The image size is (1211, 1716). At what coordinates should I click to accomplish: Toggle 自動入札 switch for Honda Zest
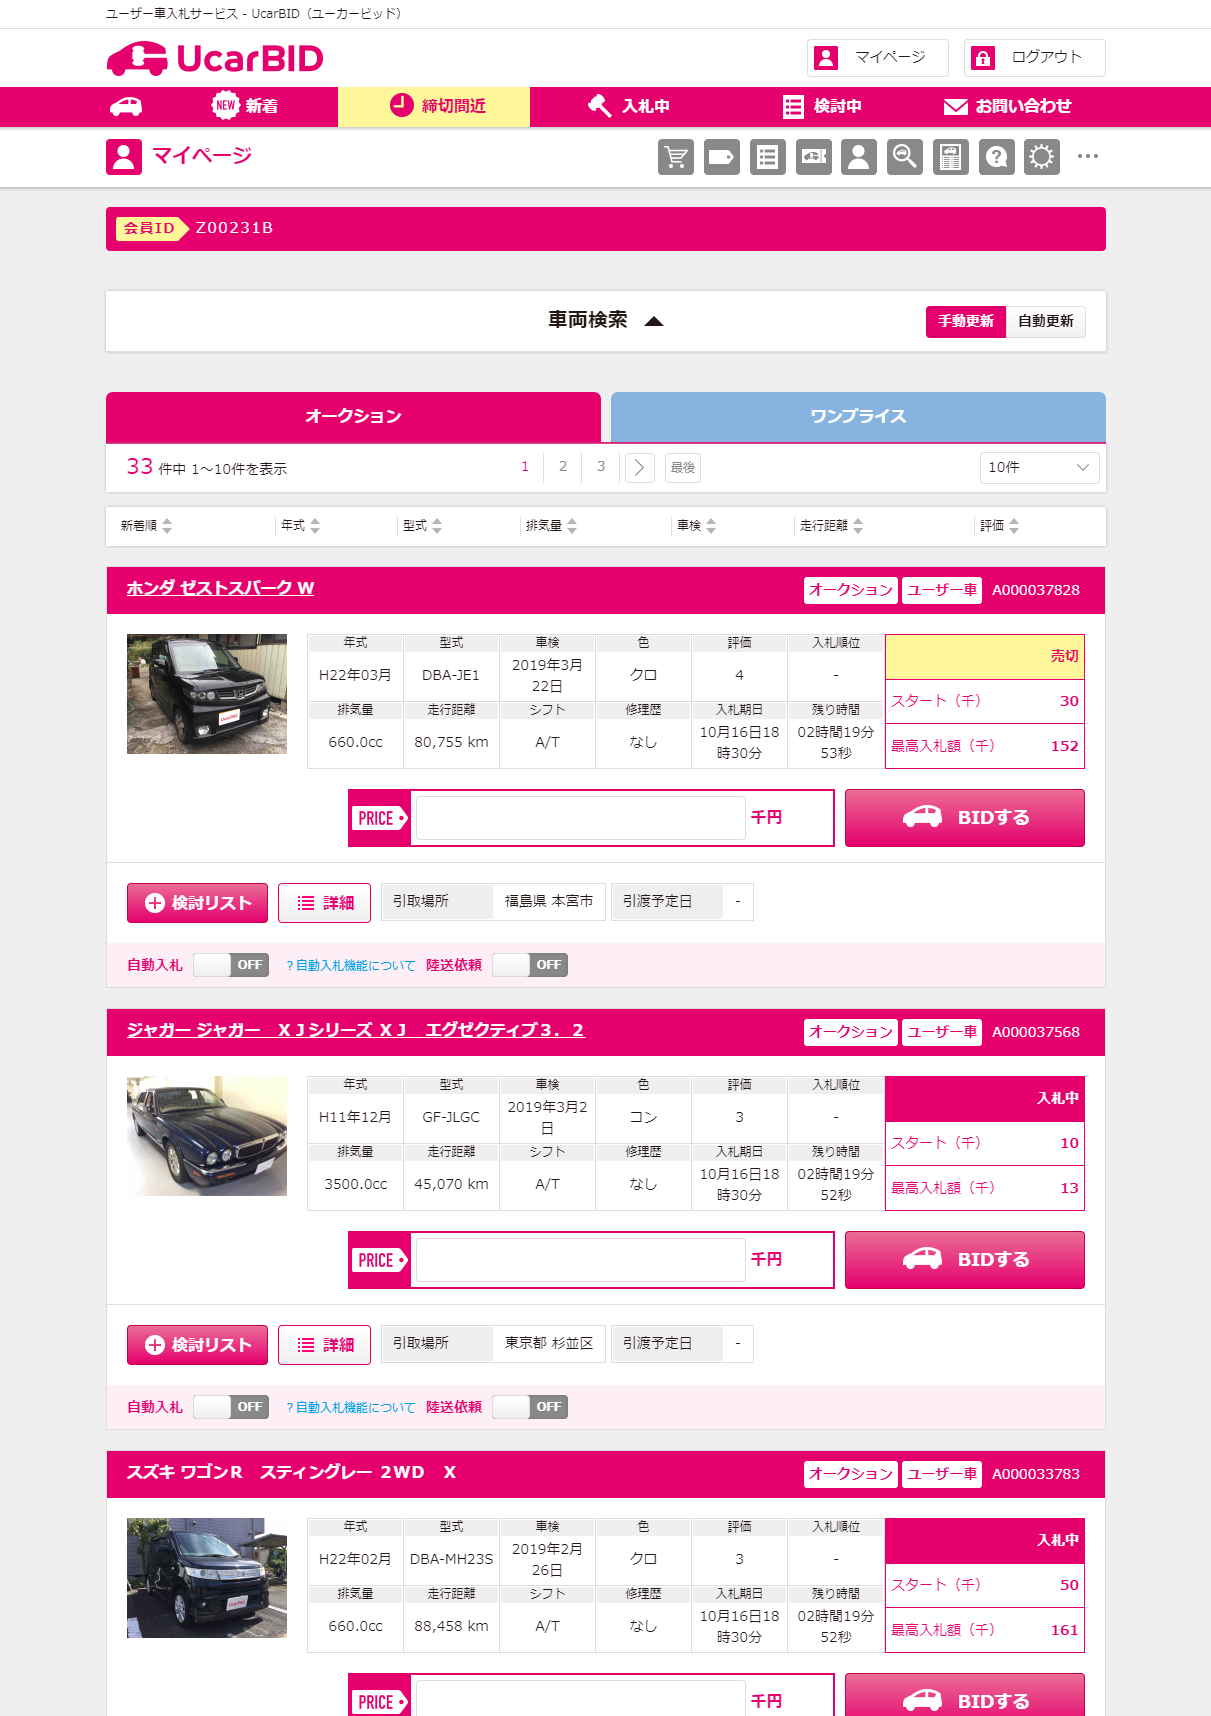231,965
